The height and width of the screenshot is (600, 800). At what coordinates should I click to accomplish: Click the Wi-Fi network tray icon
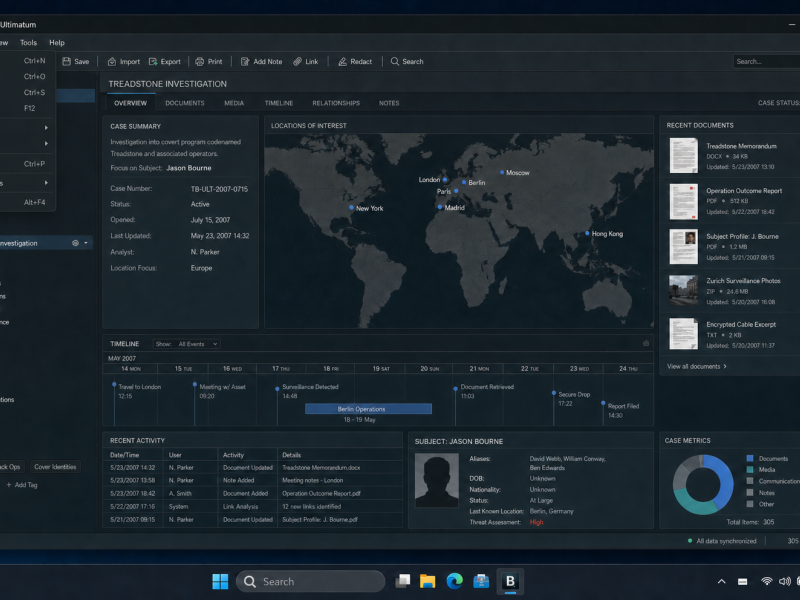click(766, 581)
